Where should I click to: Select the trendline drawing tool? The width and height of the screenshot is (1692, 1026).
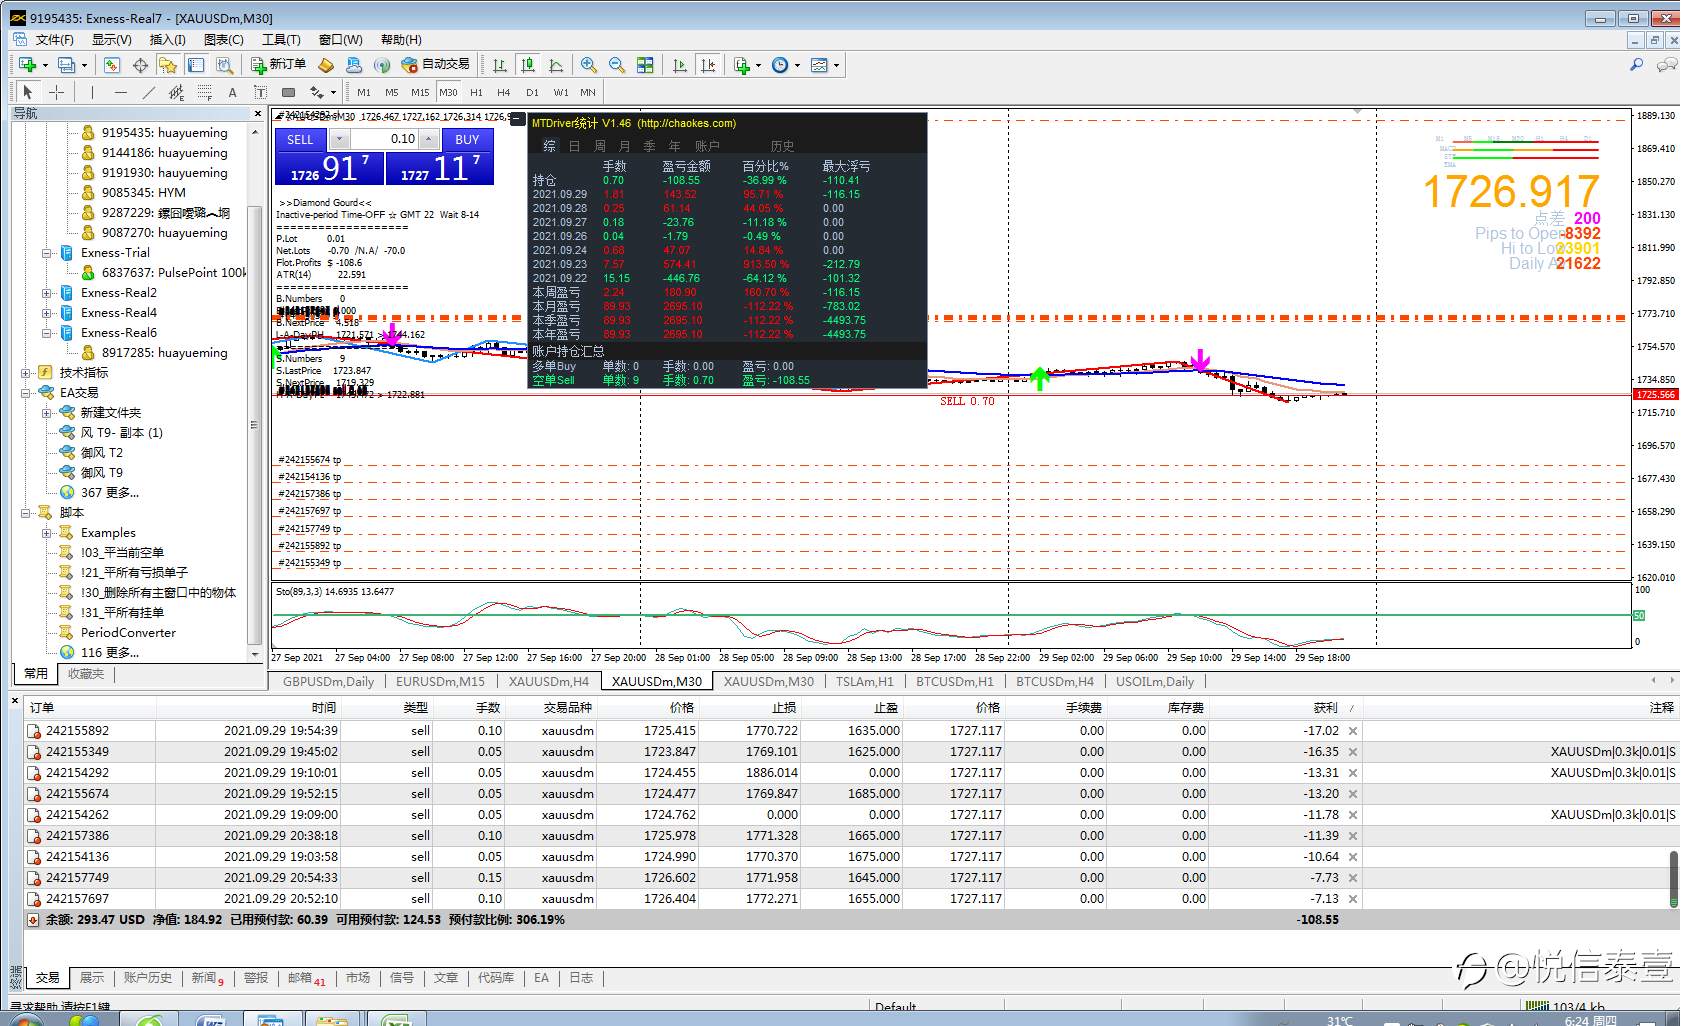[x=148, y=92]
